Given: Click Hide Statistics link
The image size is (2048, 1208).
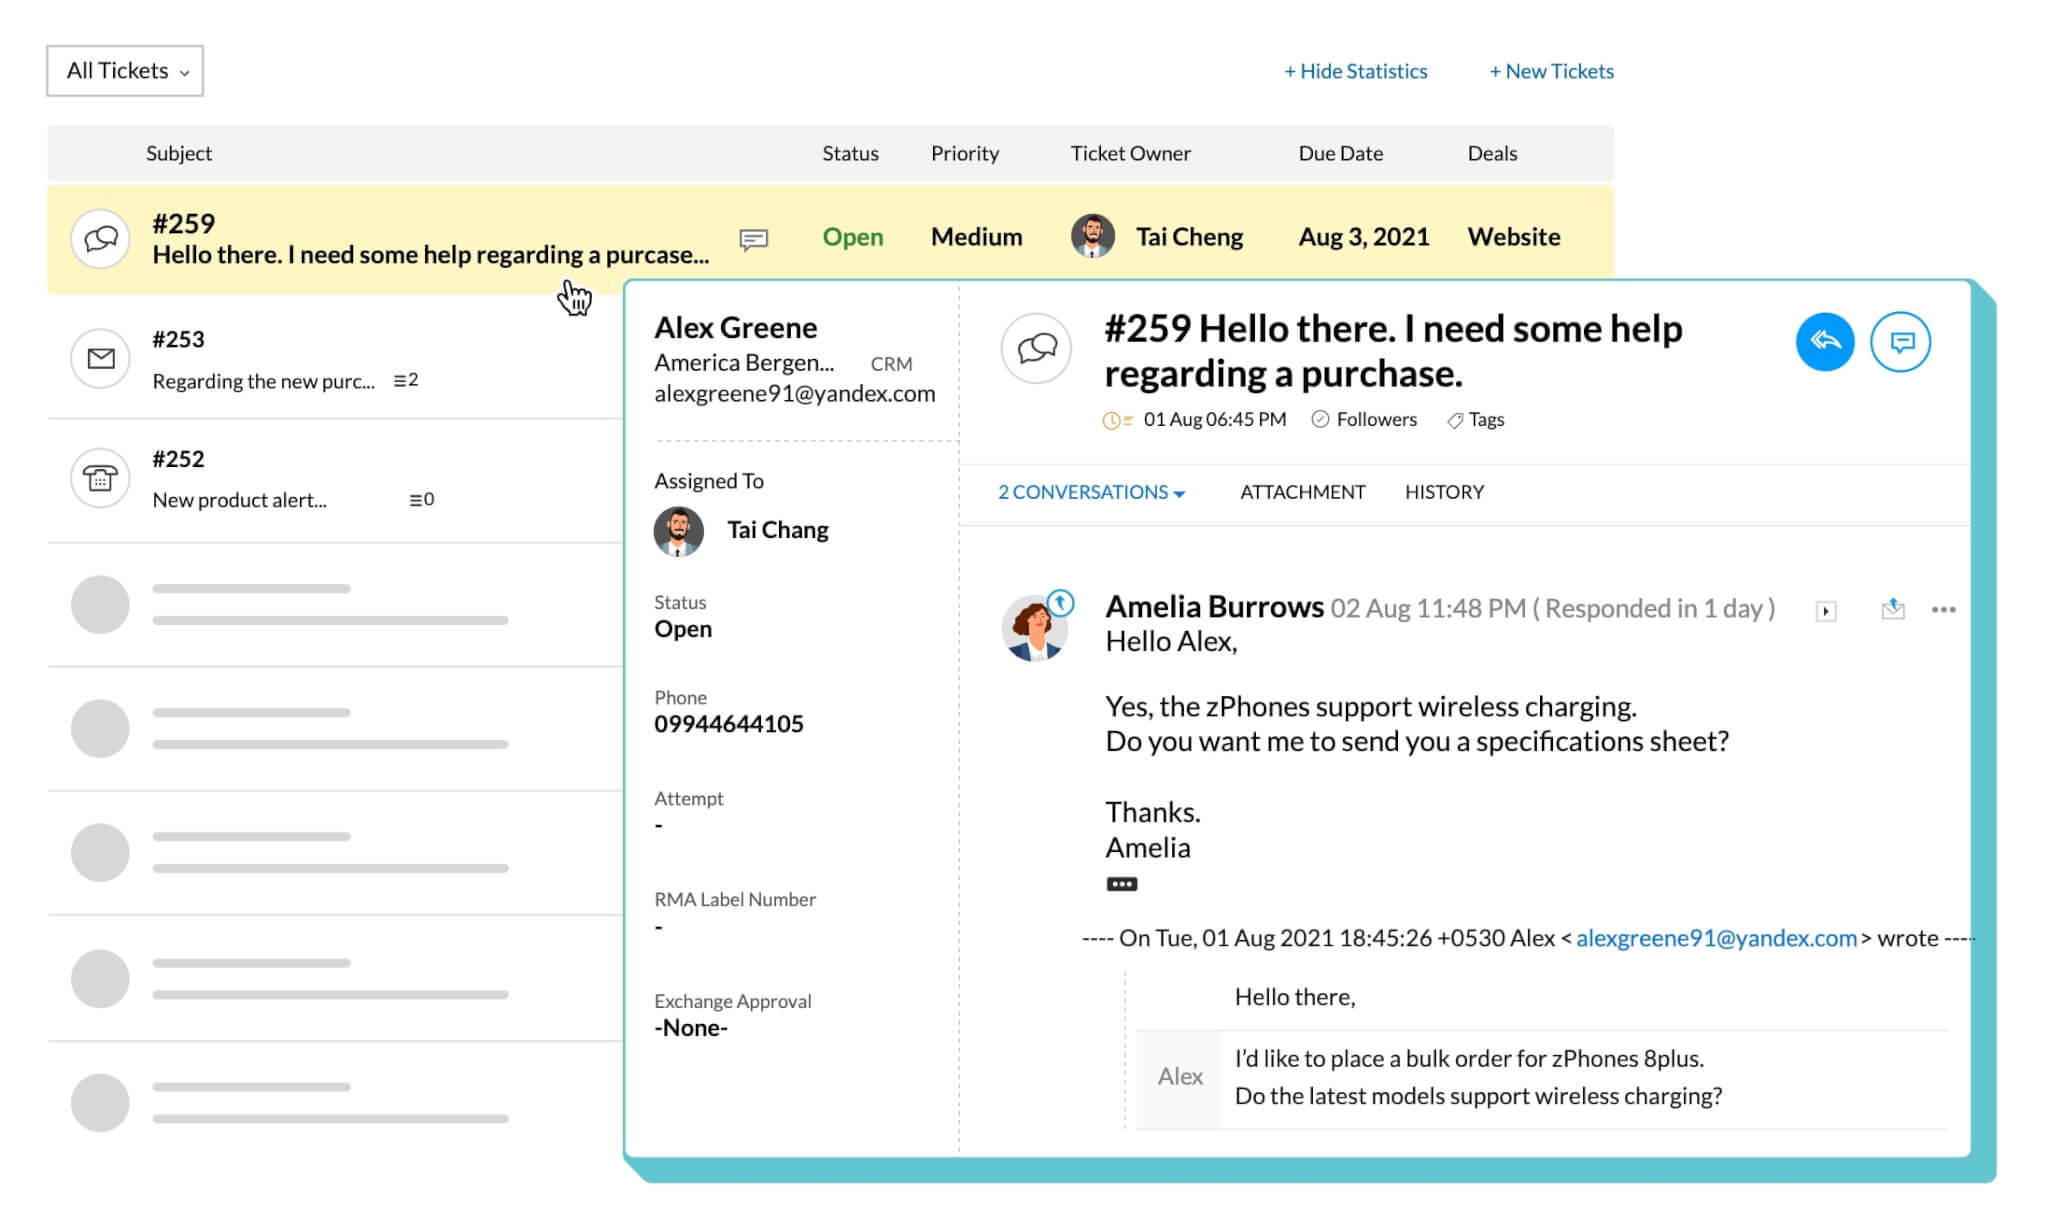Looking at the screenshot, I should click(1355, 71).
